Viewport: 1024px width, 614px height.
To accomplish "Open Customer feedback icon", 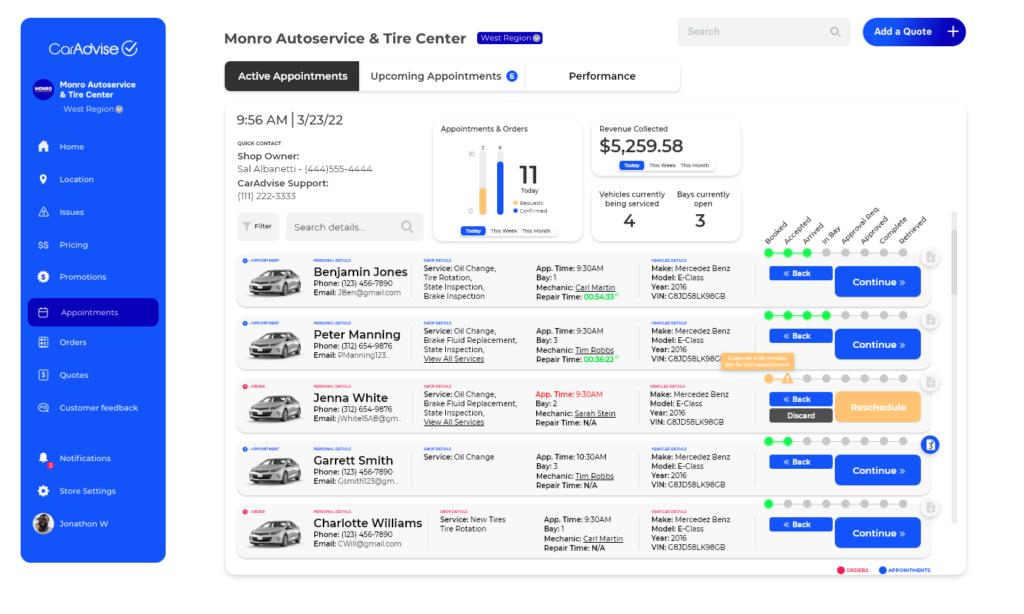I will (43, 408).
